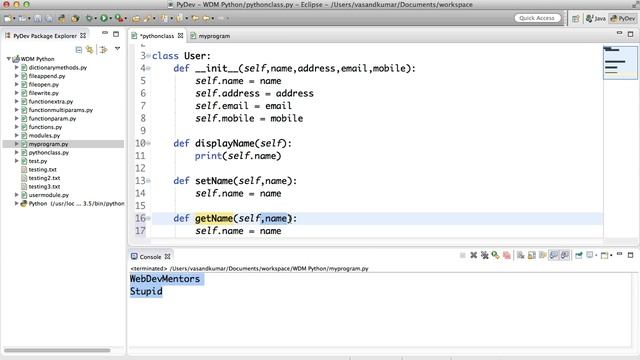Close the pythonclass editor tab
This screenshot has width=640, height=360.
(180, 36)
